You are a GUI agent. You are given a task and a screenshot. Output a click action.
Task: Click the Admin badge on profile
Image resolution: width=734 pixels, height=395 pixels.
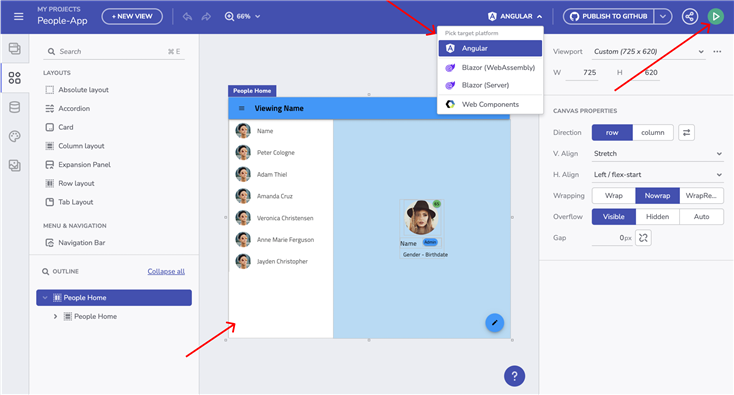430,242
